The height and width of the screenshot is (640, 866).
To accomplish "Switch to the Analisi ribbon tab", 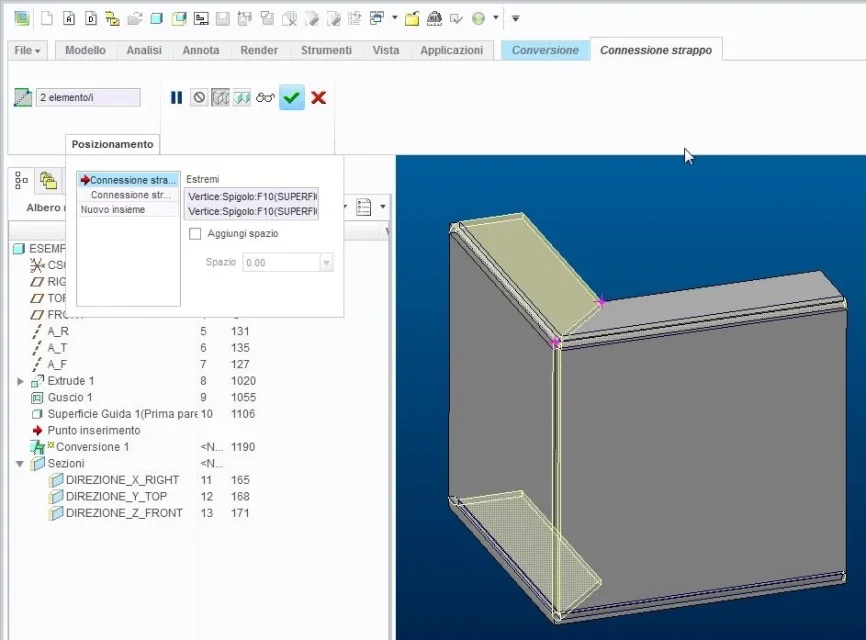I will point(145,50).
